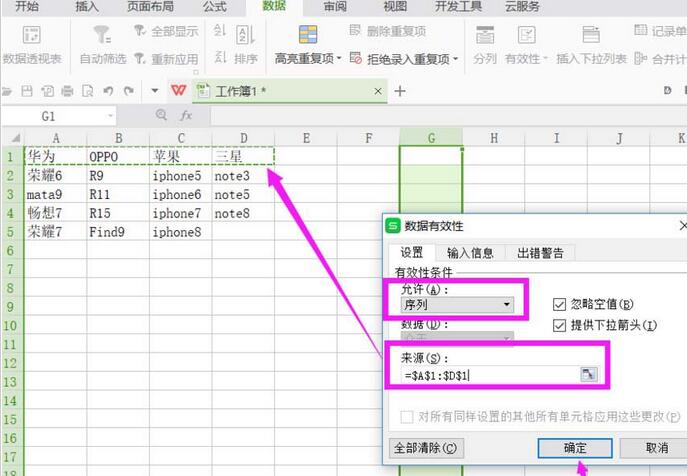Open the 开发工具 ribbon tab
The width and height of the screenshot is (687, 476).
[458, 7]
